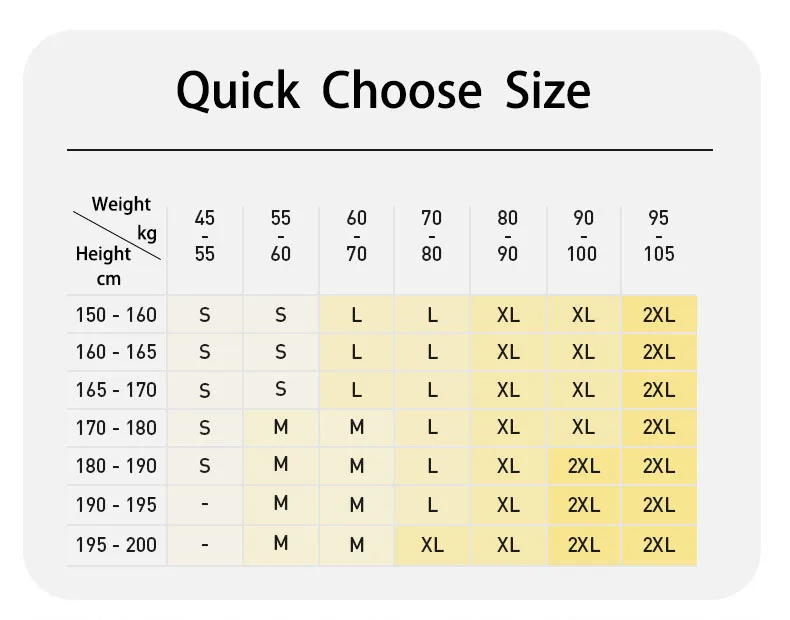The image size is (790, 620).
Task: Click the Height cm corner header label
Action: tap(103, 266)
